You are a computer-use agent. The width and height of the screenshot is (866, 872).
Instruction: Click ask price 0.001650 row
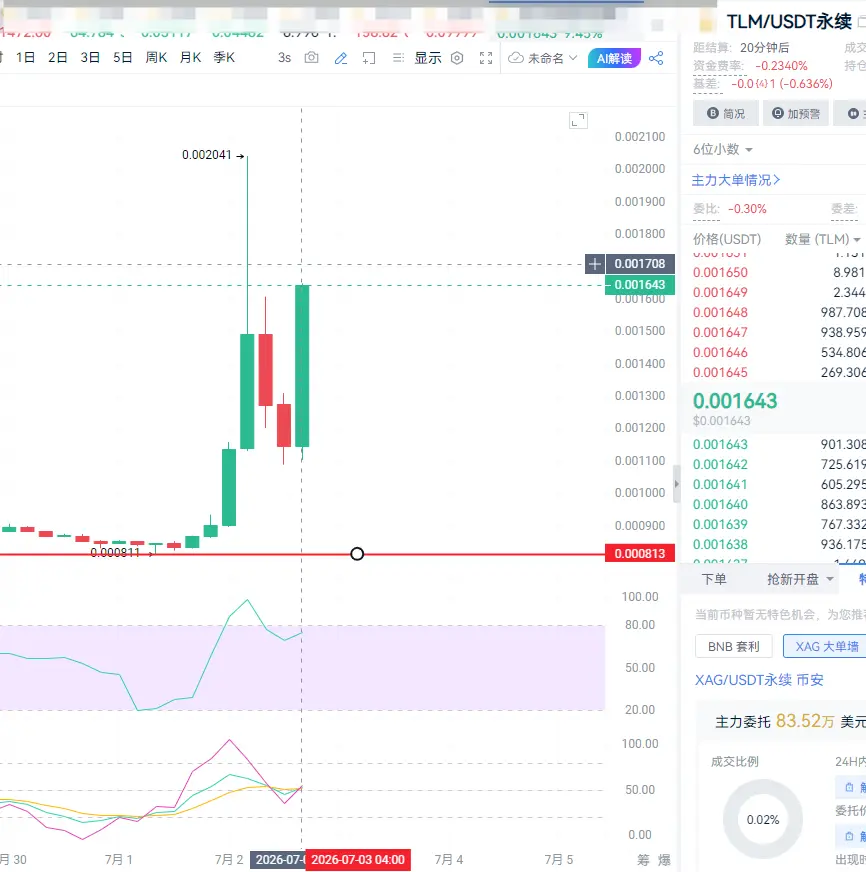click(778, 272)
